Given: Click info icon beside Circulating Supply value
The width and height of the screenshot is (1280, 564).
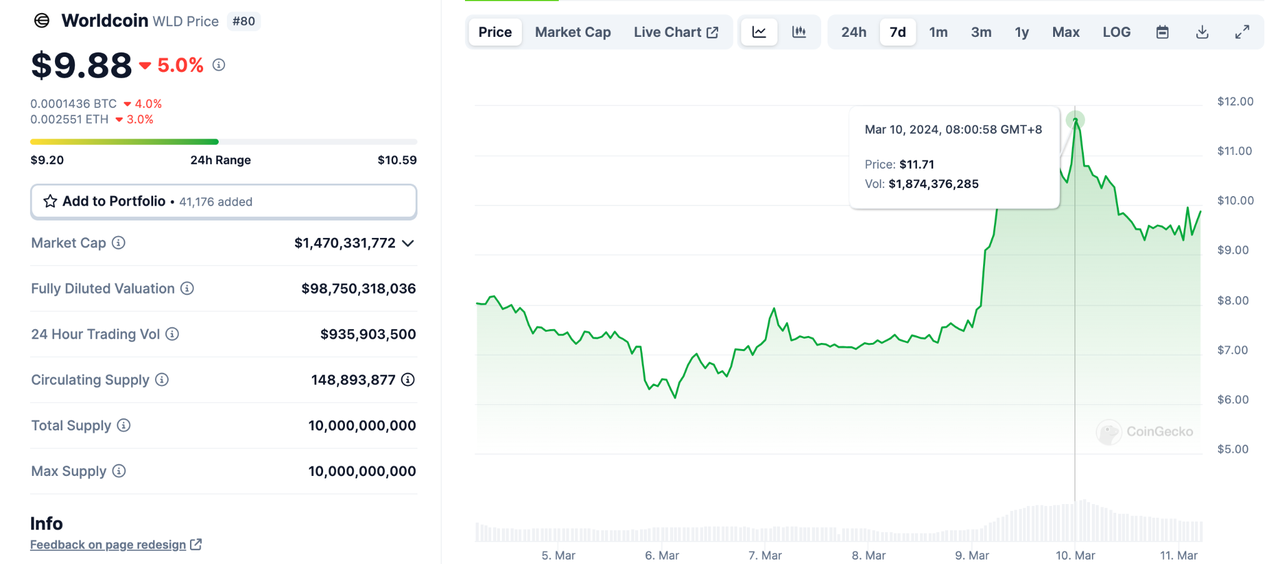Looking at the screenshot, I should [408, 380].
